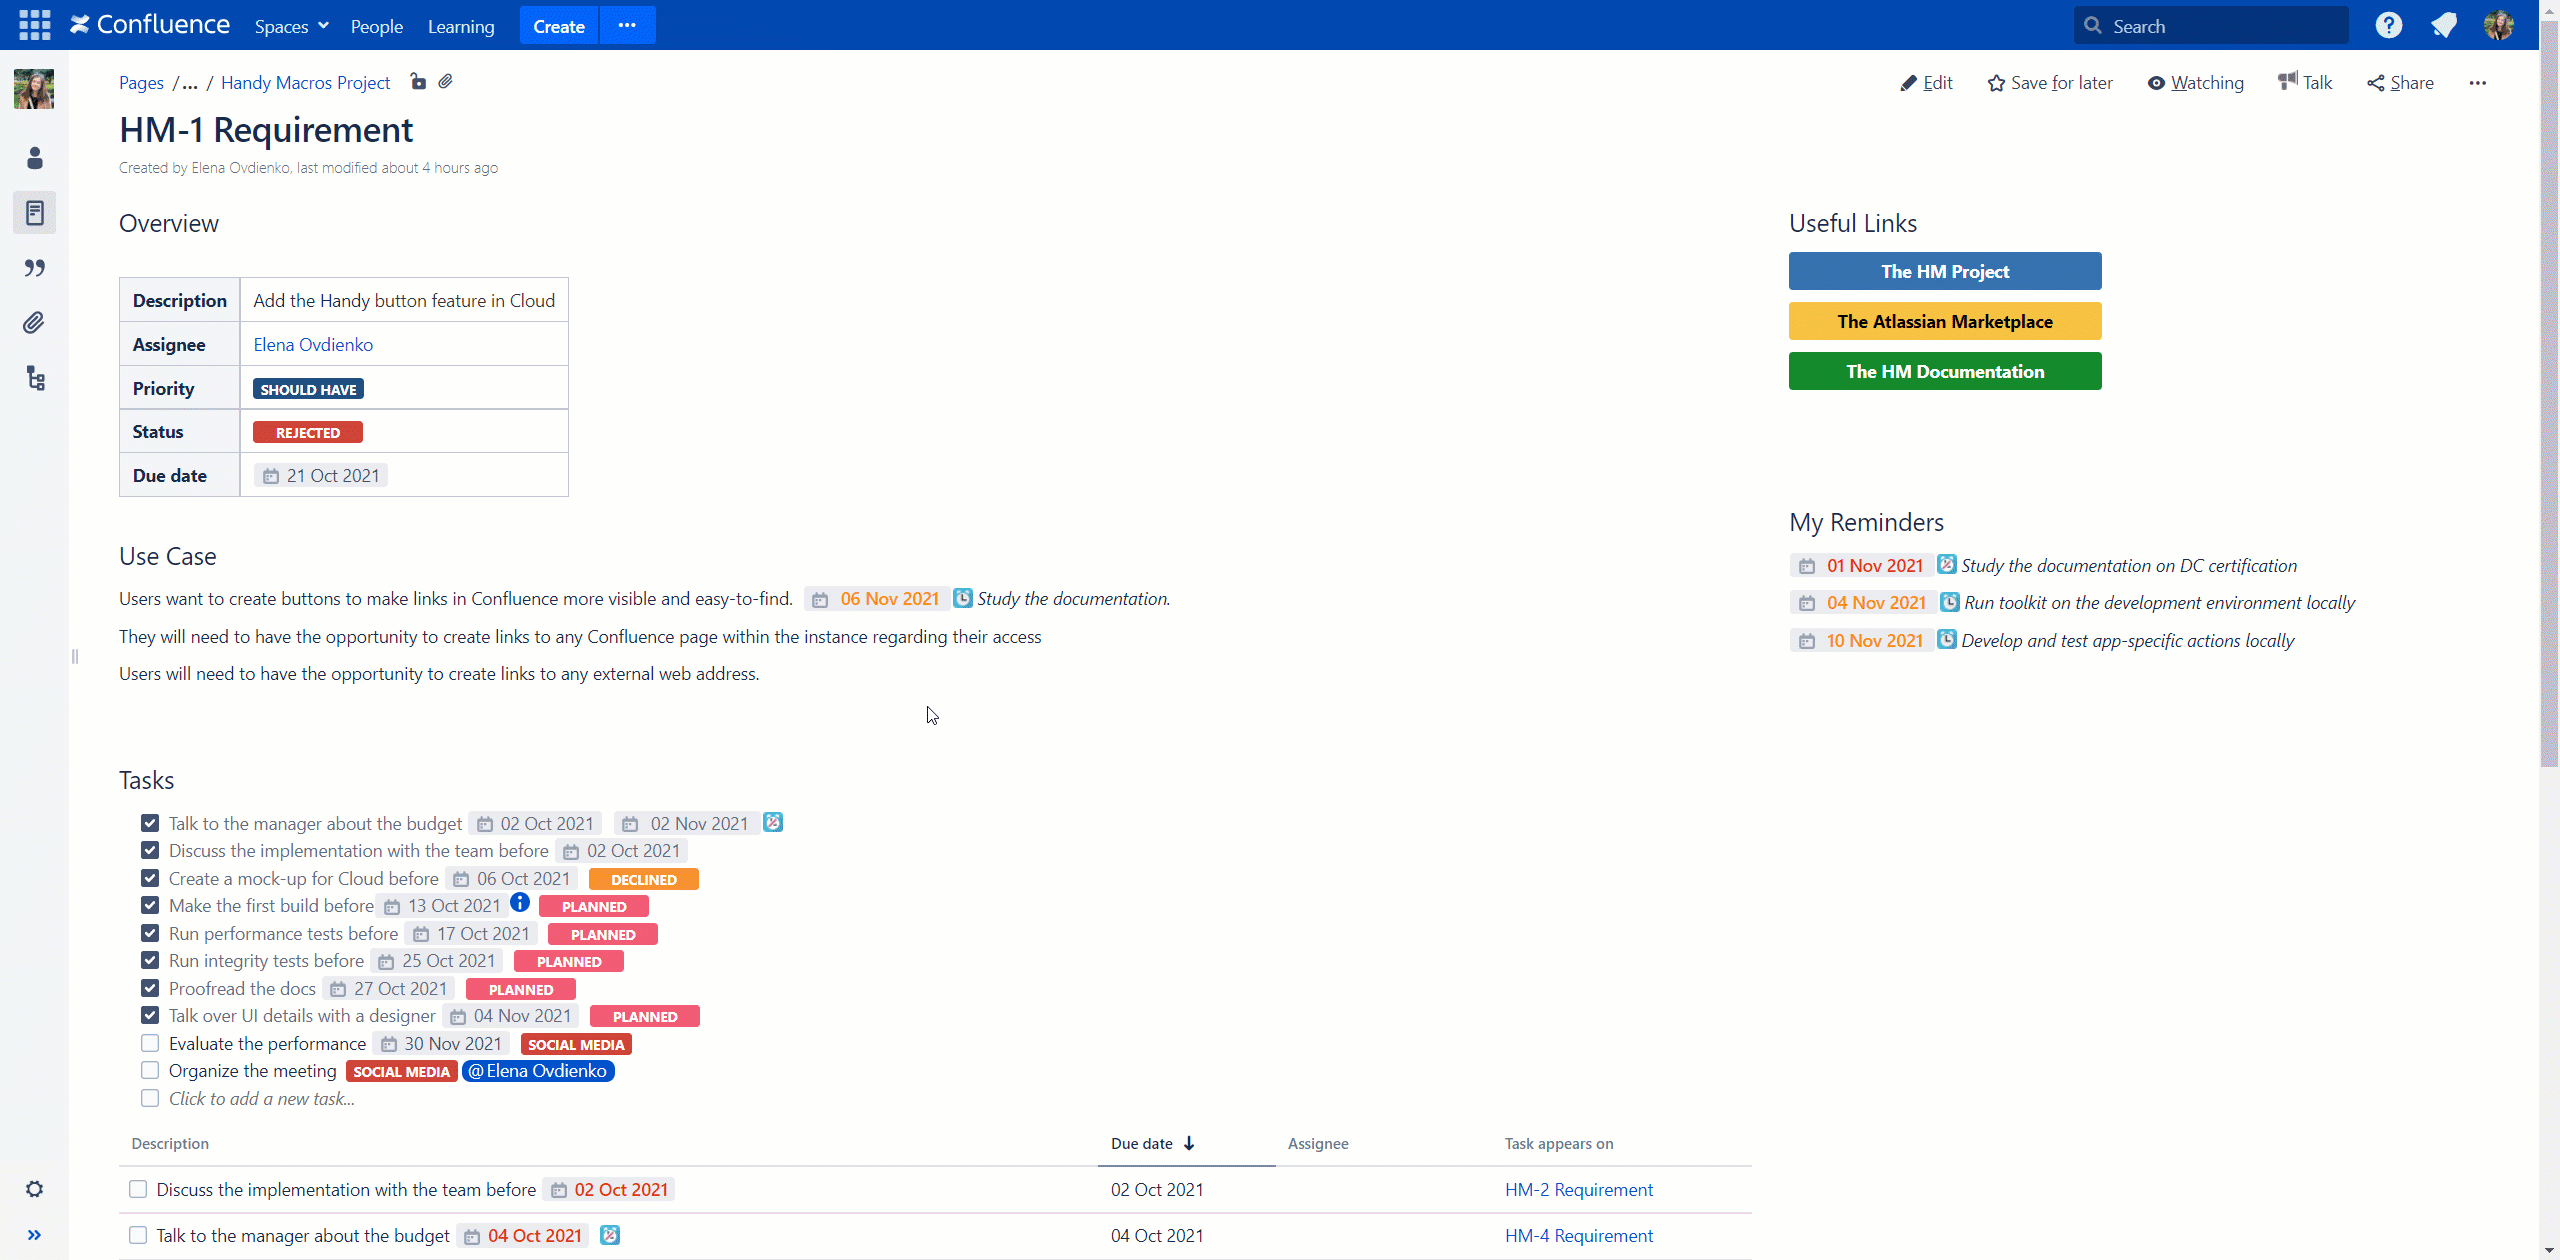Open the Learning menu item

461,26
